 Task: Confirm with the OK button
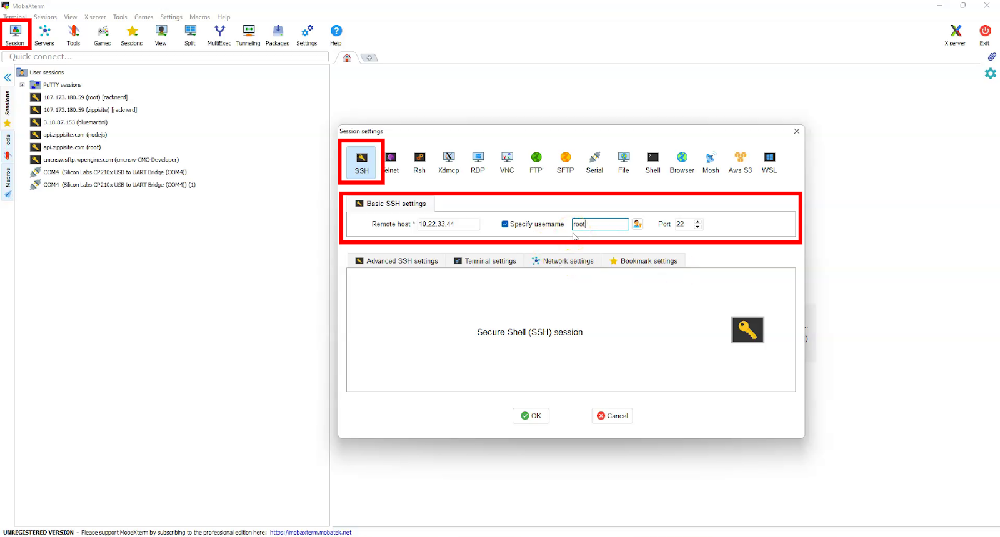point(531,416)
